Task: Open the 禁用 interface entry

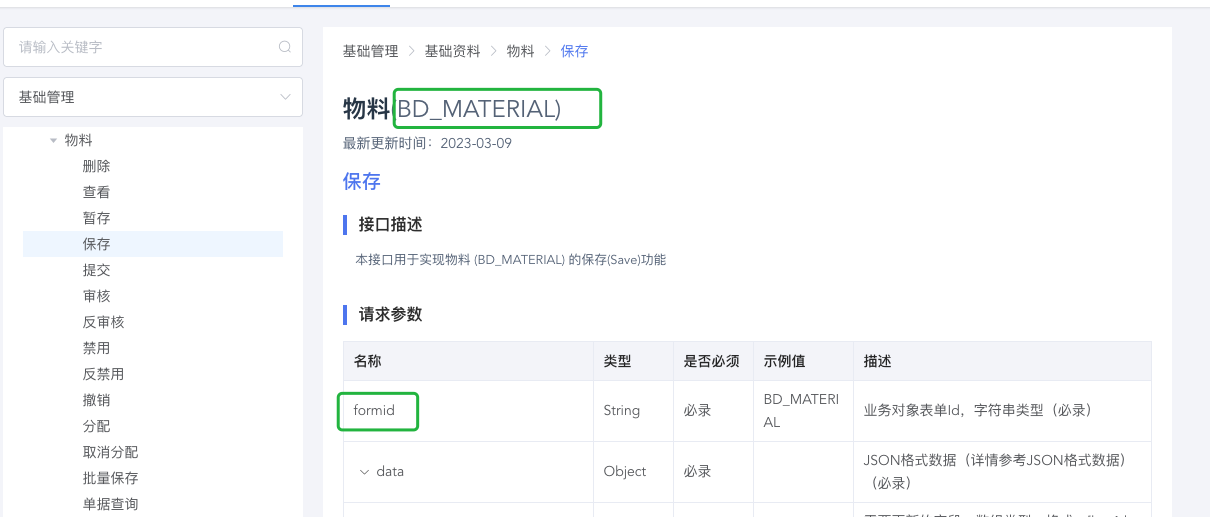Action: (97, 348)
